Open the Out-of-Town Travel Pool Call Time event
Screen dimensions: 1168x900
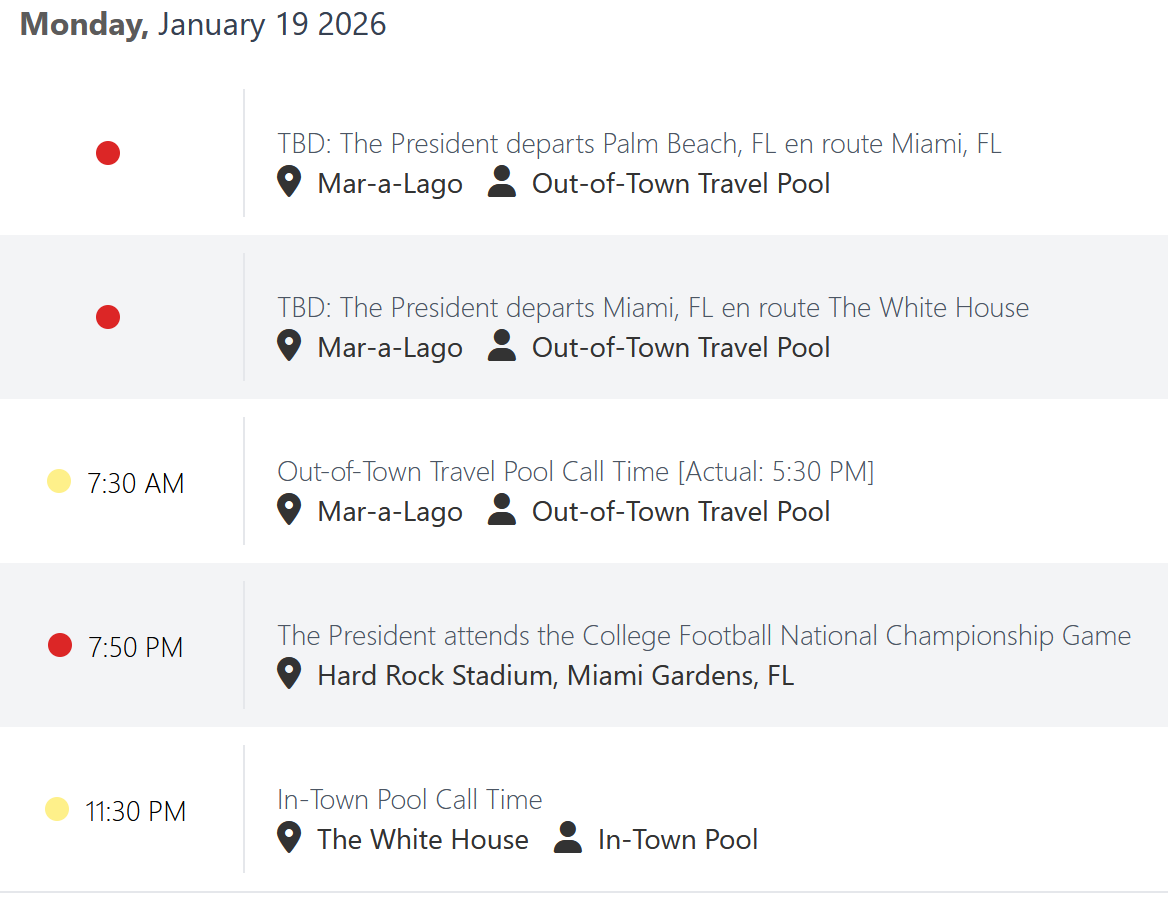click(575, 471)
